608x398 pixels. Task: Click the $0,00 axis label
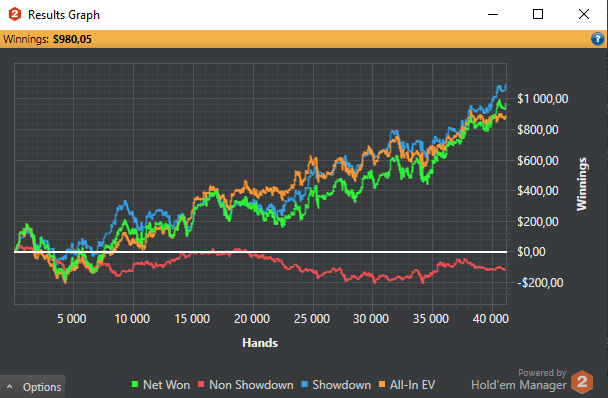531,252
